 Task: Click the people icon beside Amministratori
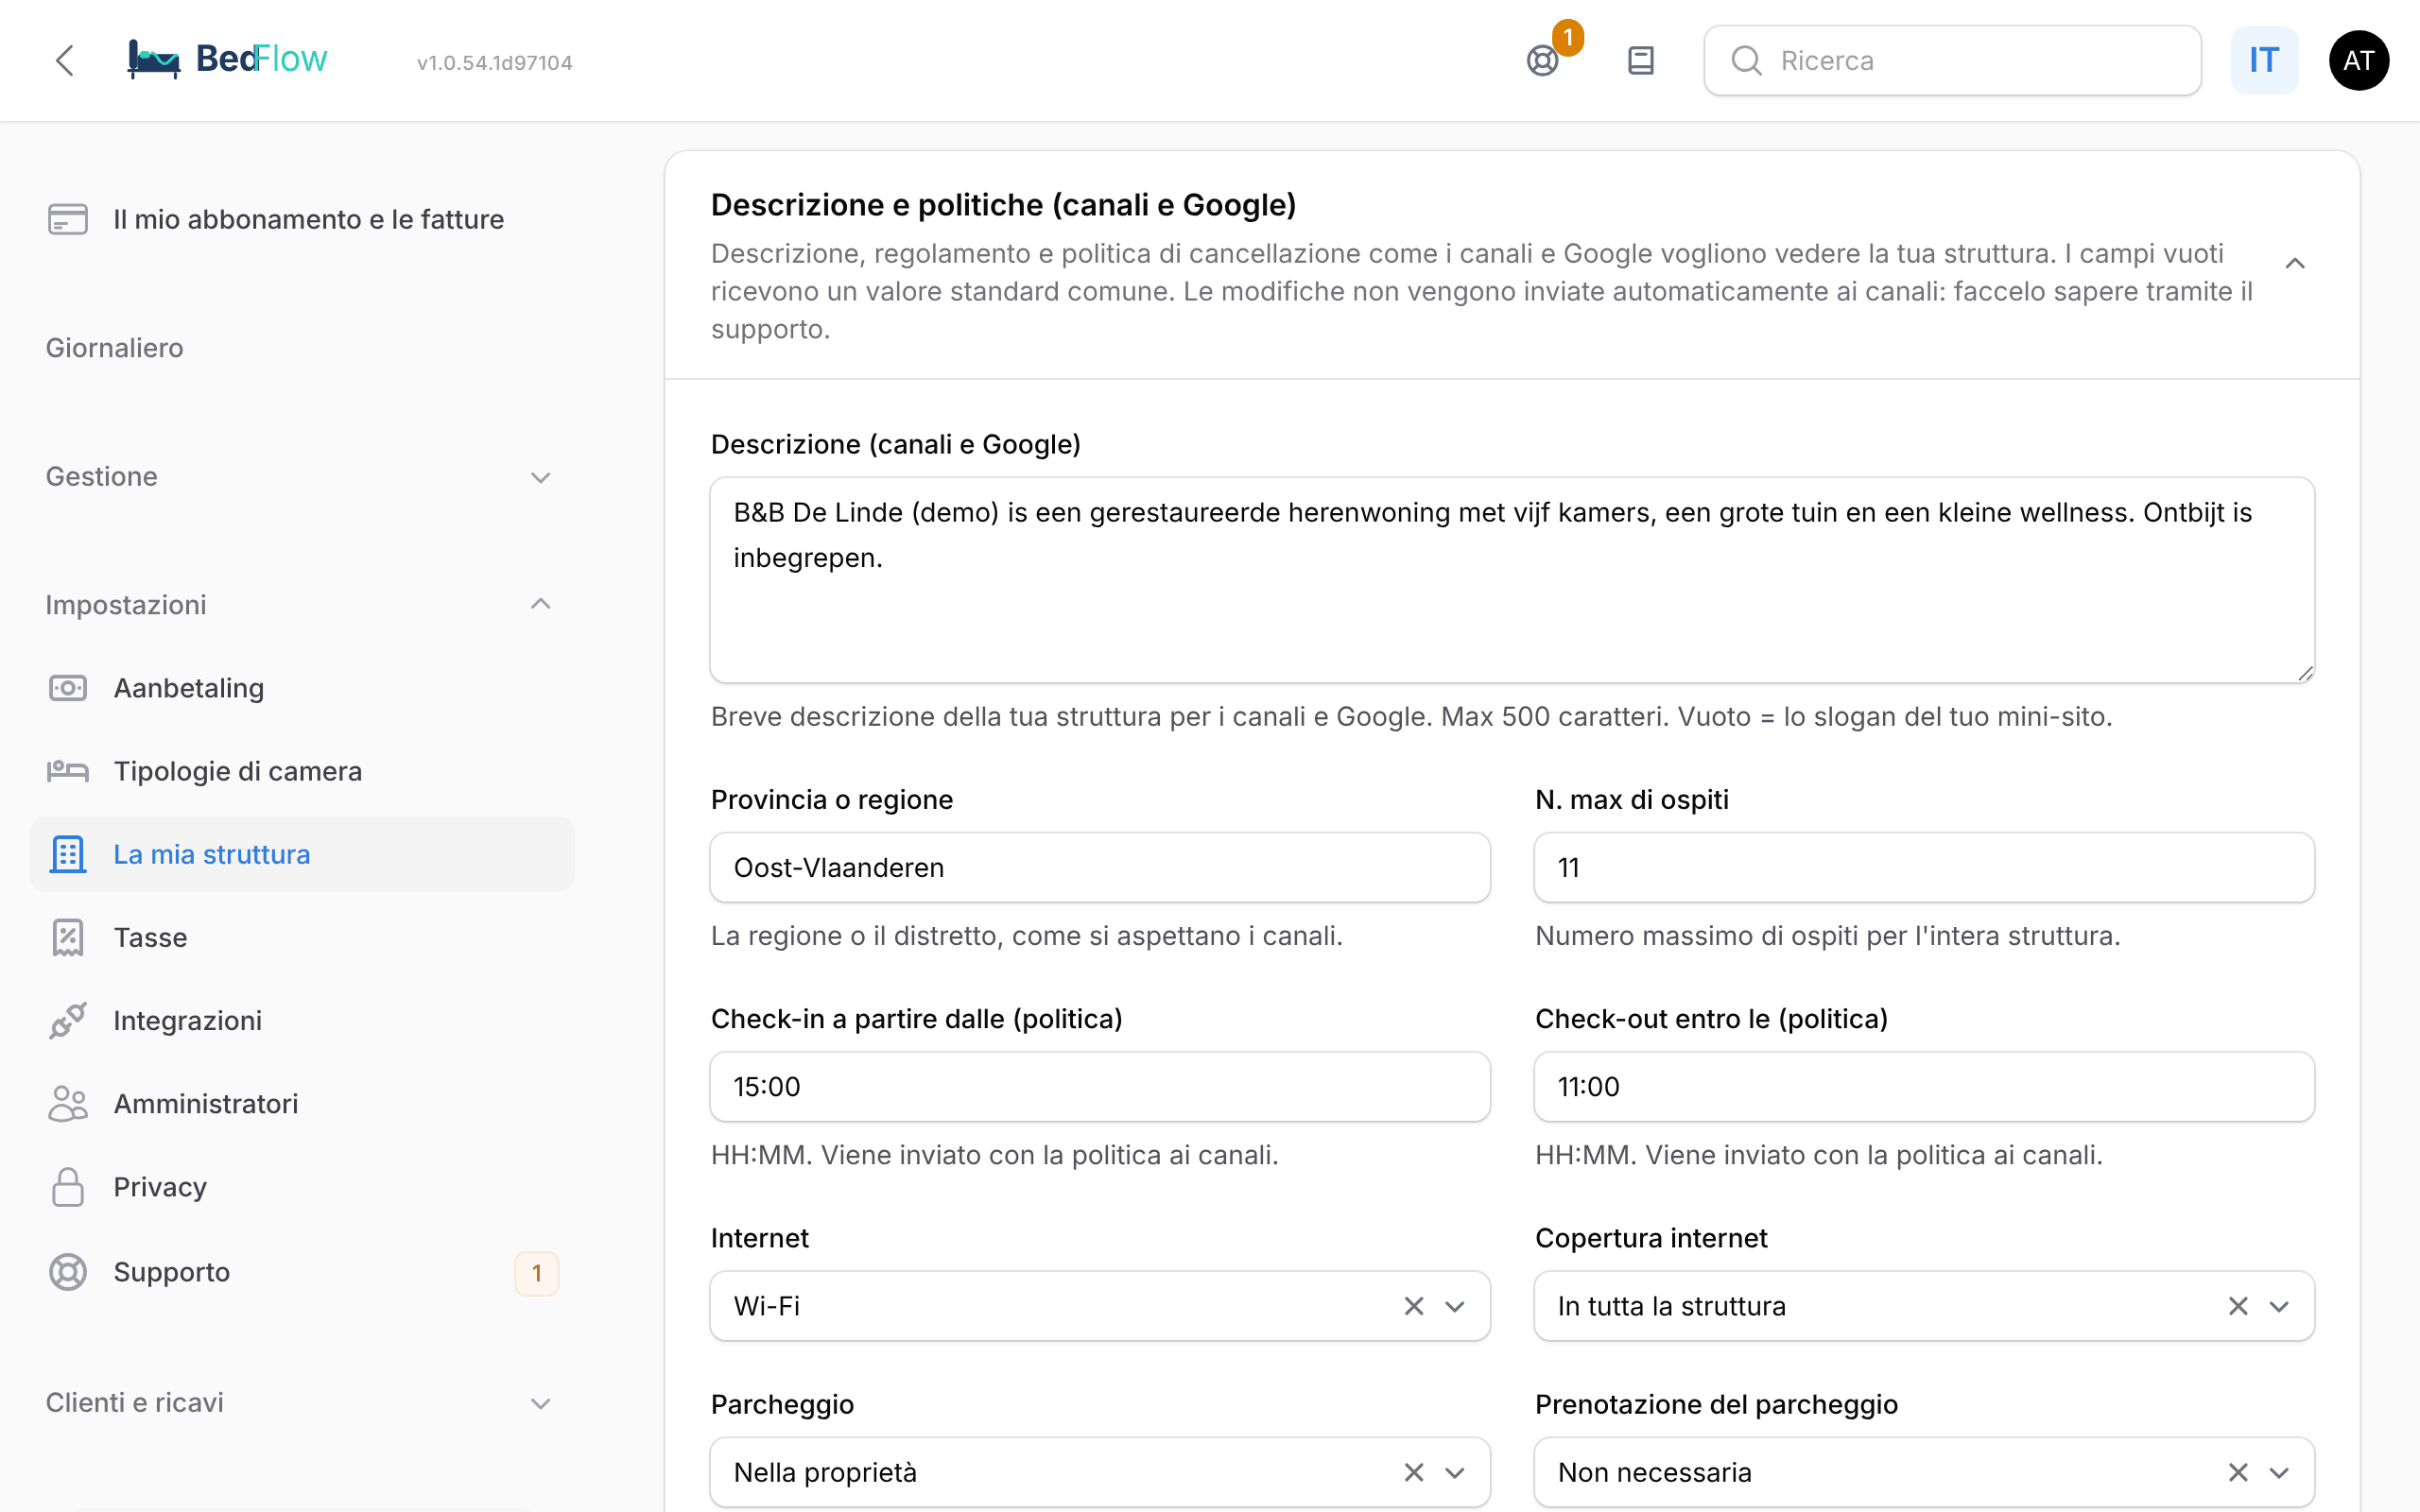point(68,1103)
